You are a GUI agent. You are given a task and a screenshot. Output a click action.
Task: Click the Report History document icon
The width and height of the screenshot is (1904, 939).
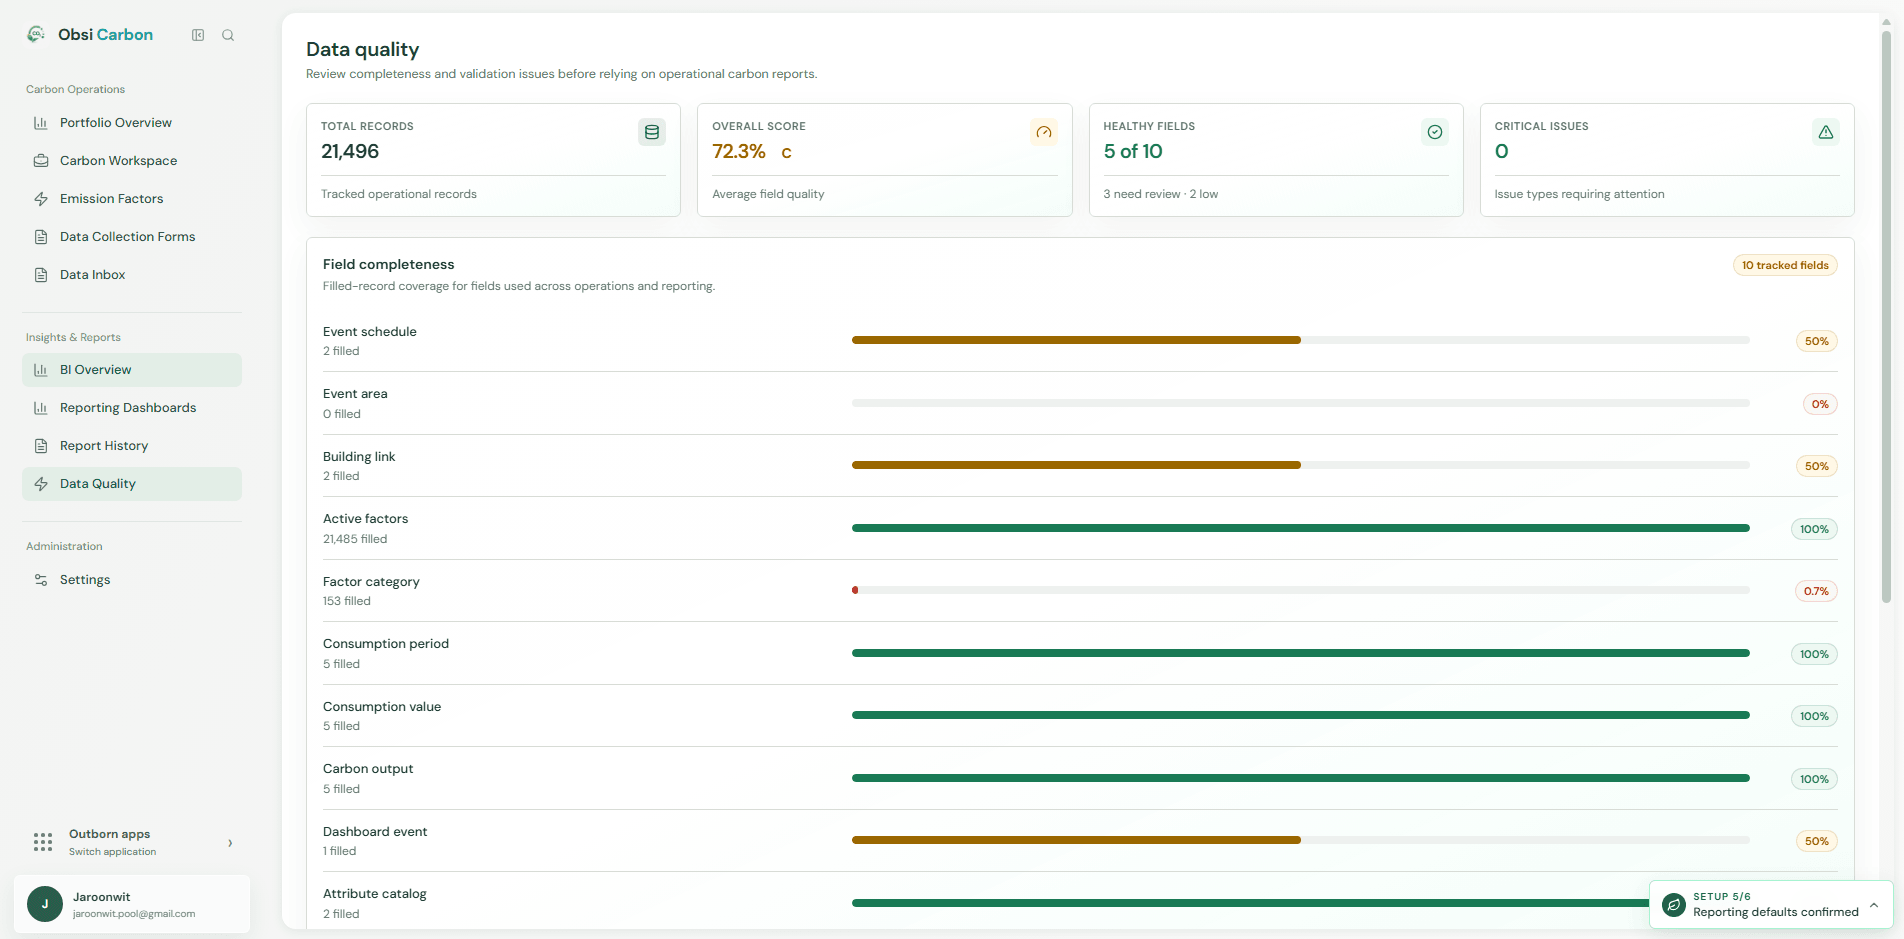[41, 446]
